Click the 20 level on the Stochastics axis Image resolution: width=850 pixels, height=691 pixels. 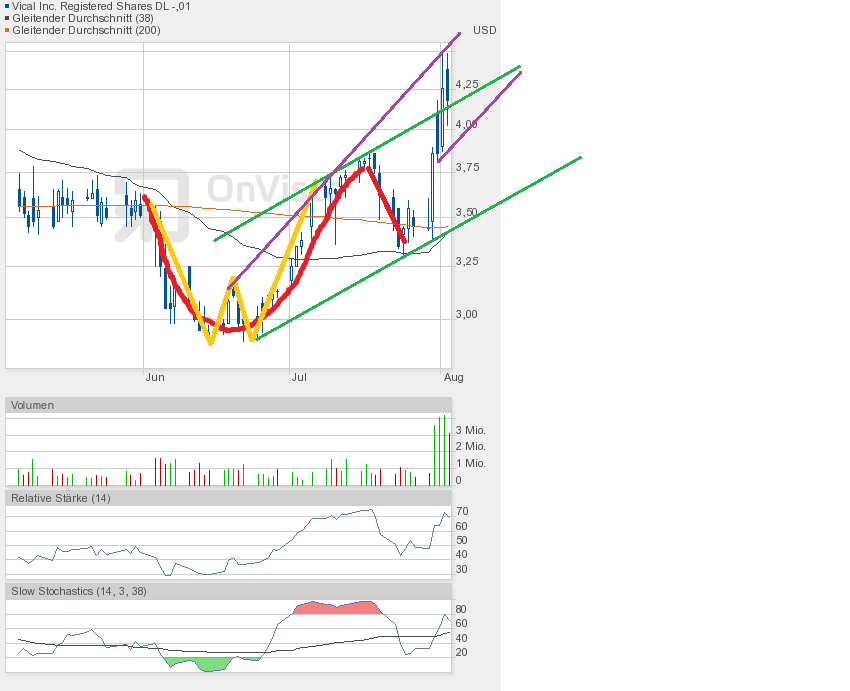461,653
